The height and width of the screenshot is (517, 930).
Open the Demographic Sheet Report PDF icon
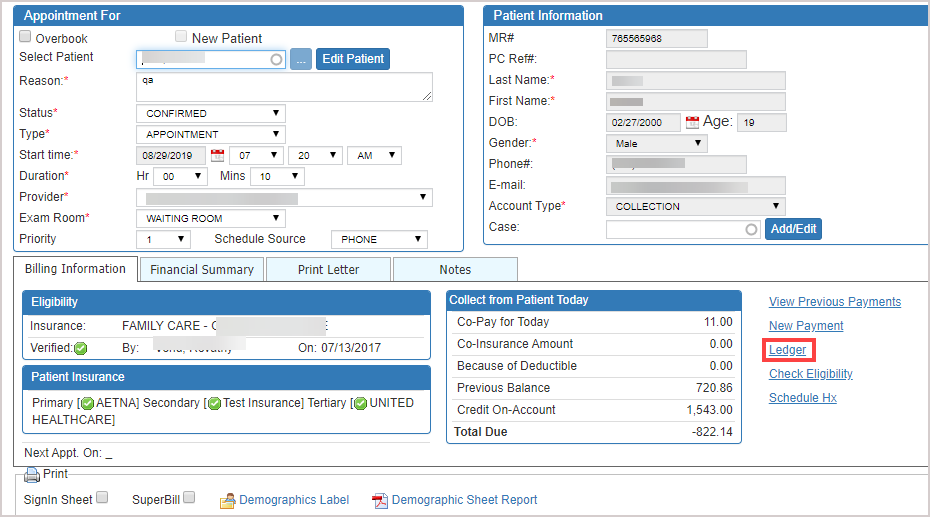pyautogui.click(x=379, y=500)
